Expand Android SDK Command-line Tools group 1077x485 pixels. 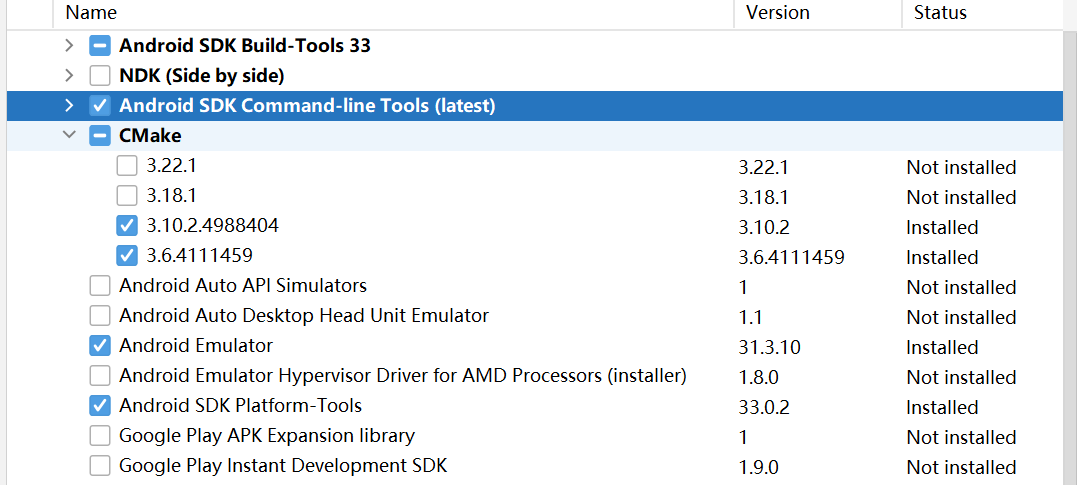[x=68, y=106]
